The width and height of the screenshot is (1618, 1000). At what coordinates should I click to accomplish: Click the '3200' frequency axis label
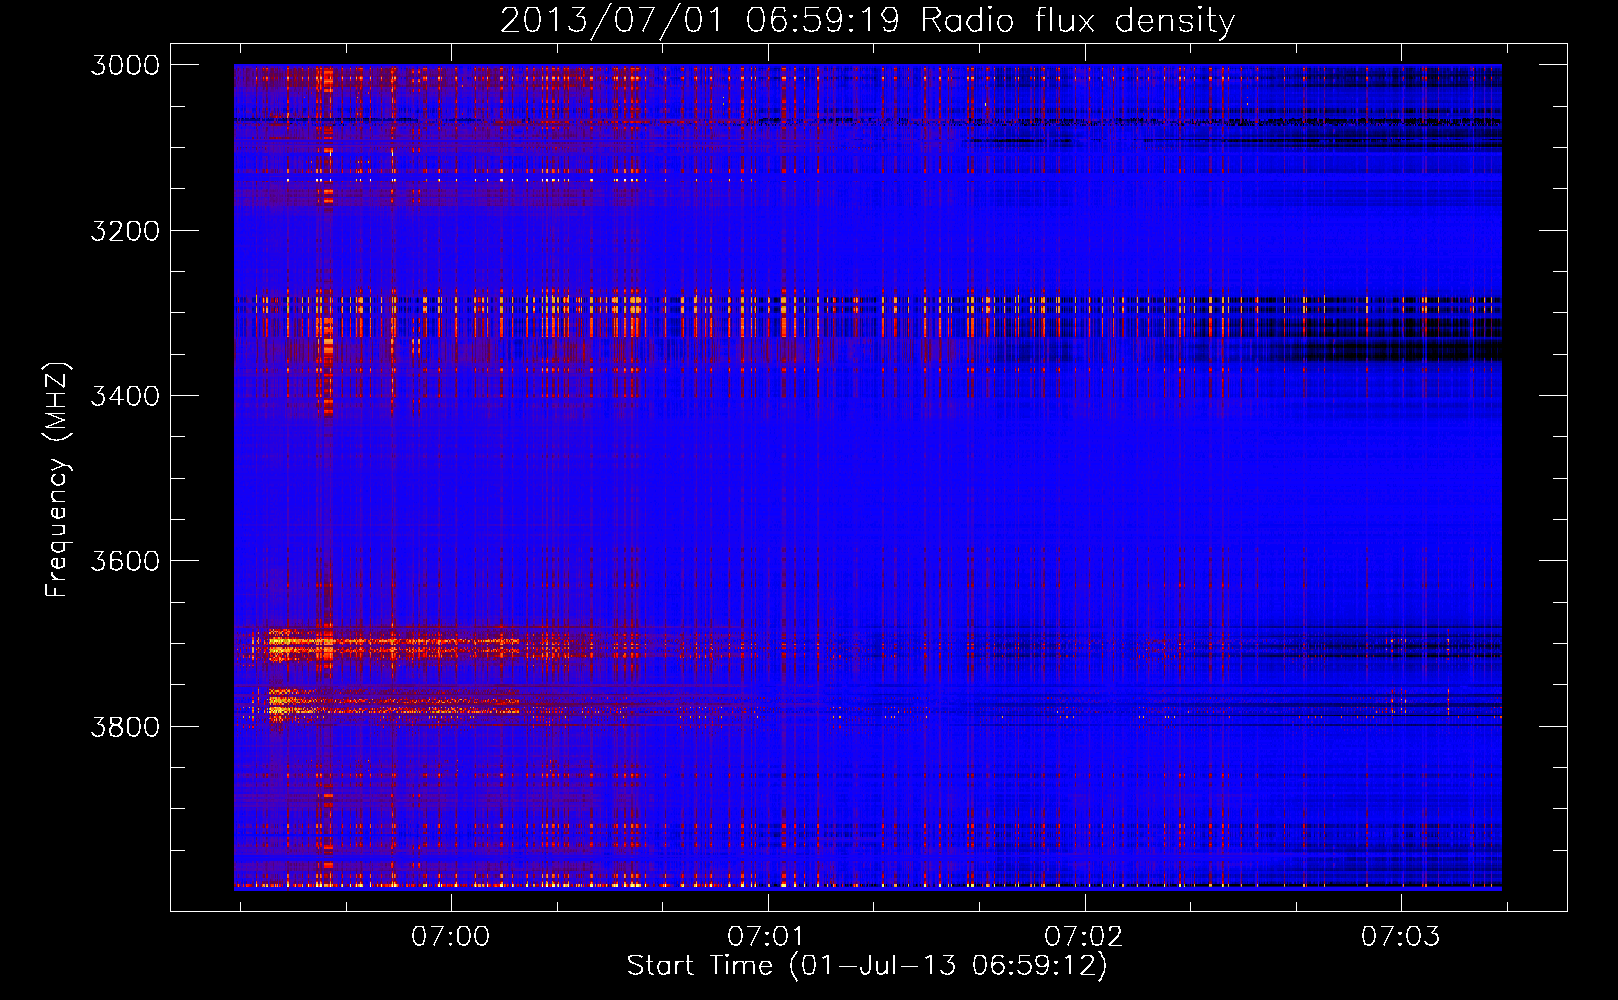pyautogui.click(x=125, y=231)
